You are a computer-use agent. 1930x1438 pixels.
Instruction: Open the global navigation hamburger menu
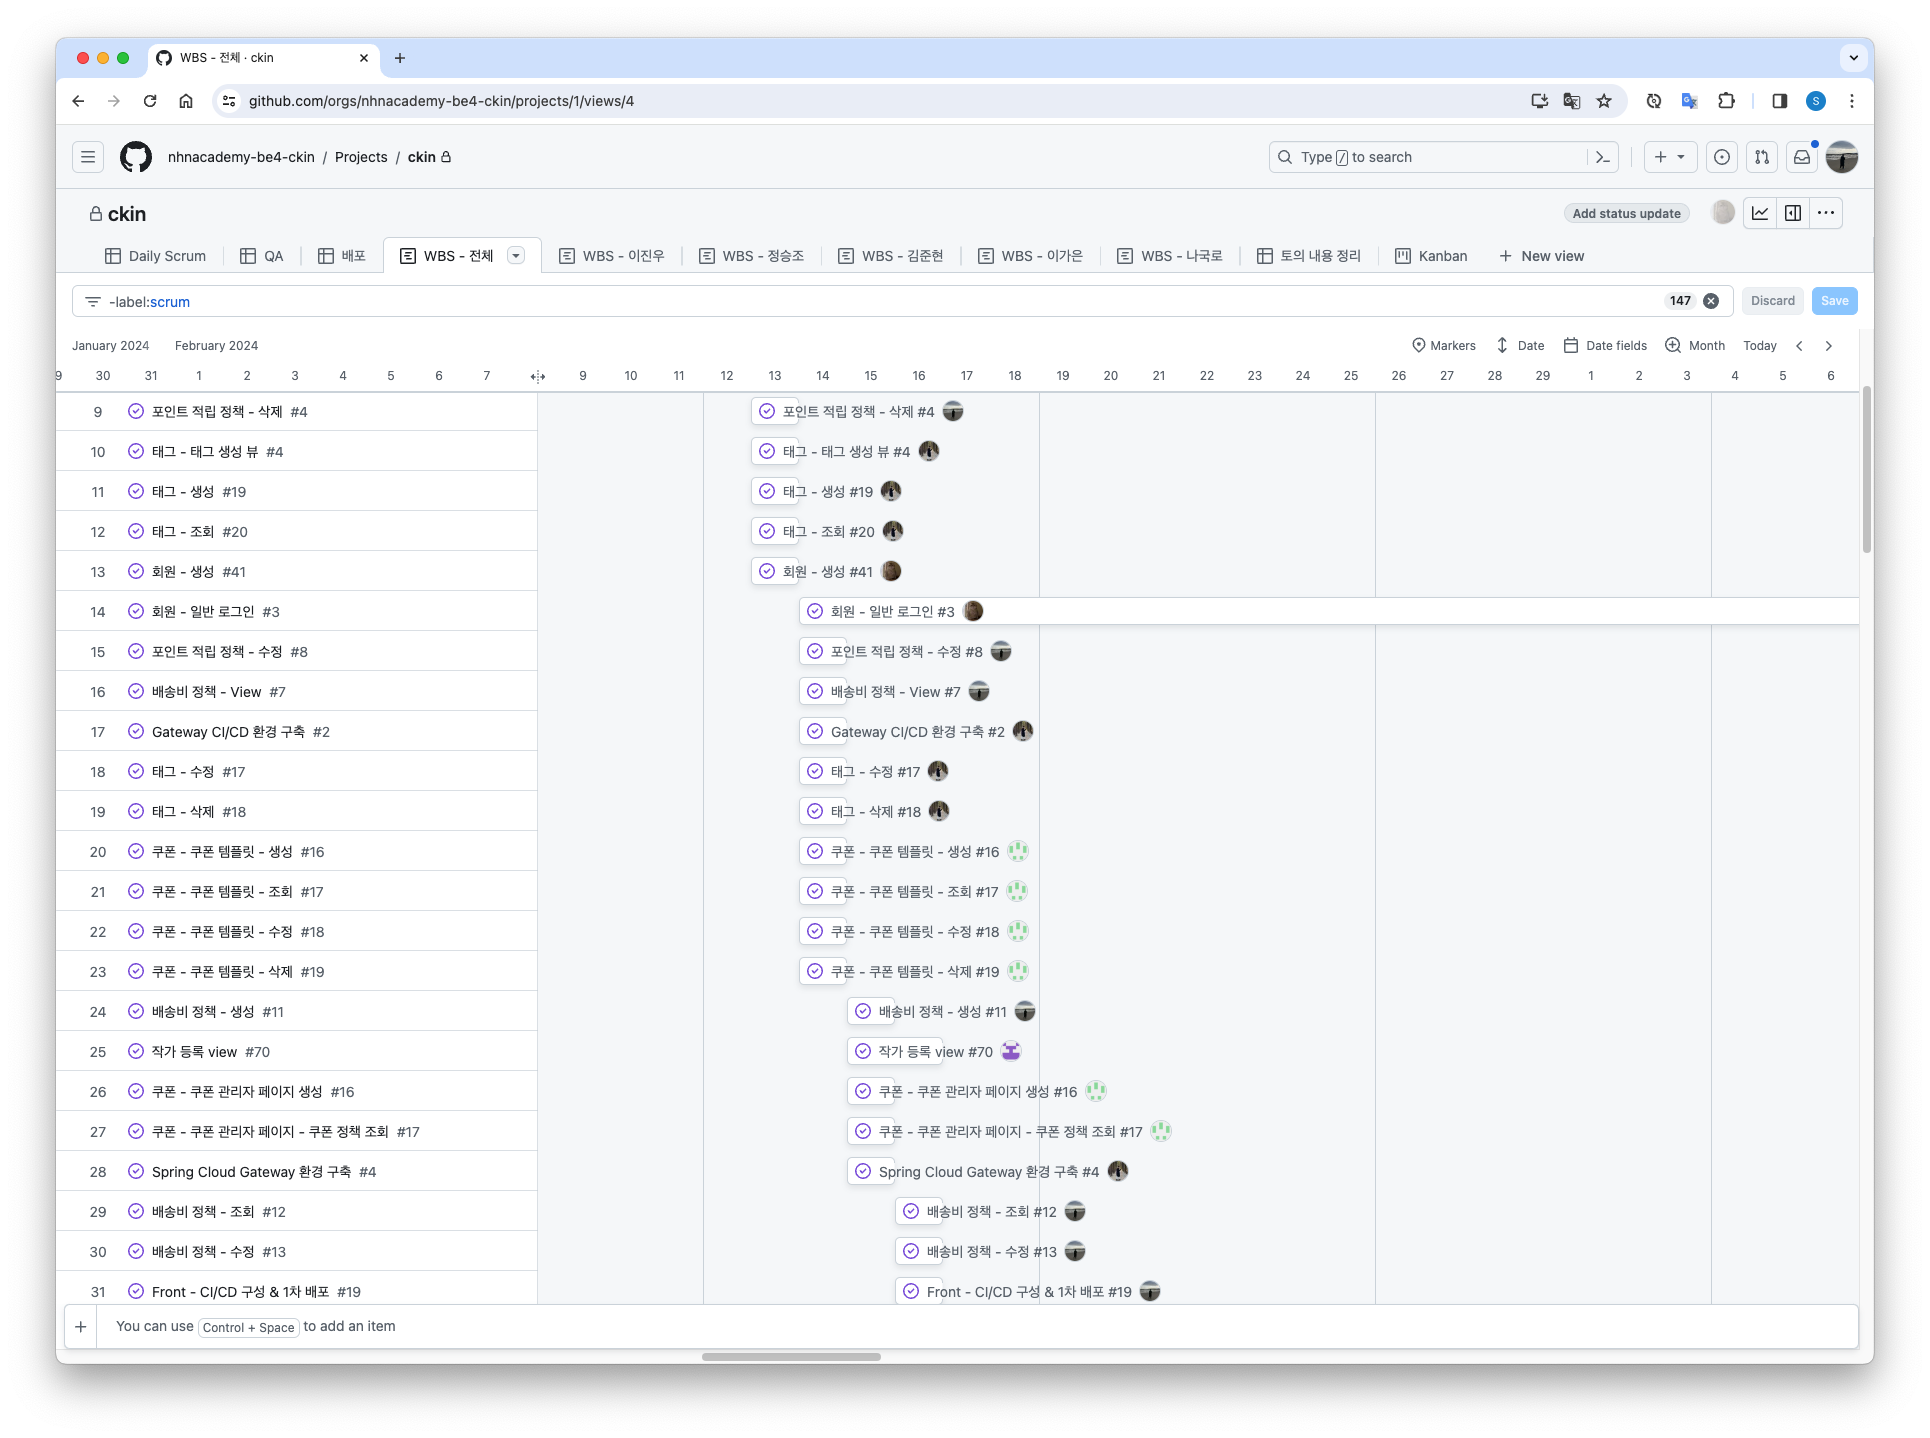pos(88,157)
